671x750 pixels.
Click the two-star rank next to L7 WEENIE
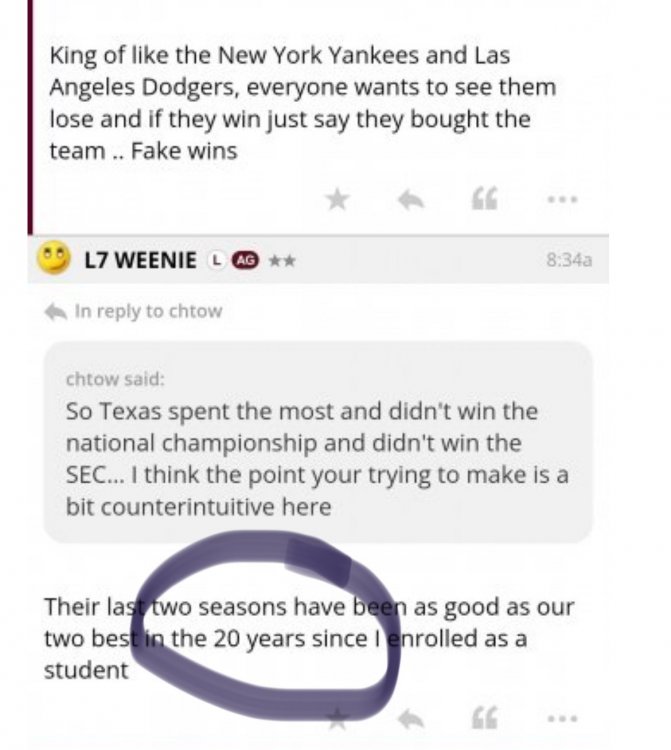coord(281,260)
